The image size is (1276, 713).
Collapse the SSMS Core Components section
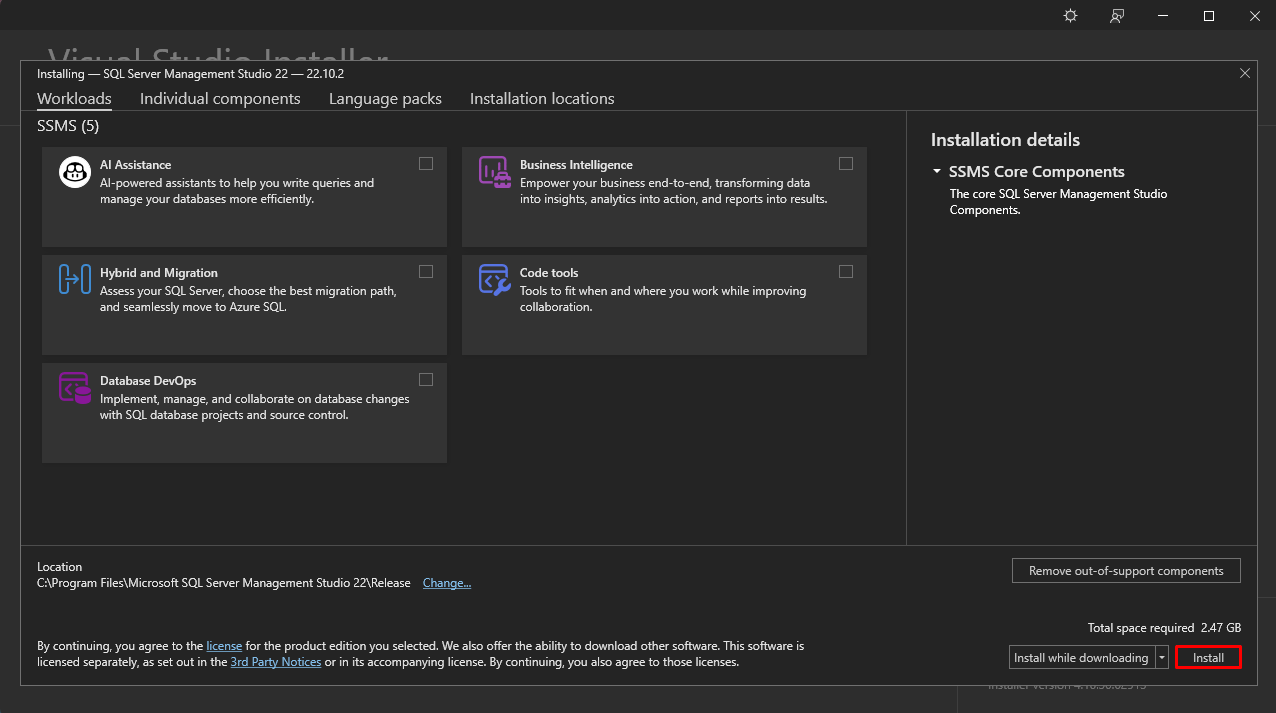[937, 172]
